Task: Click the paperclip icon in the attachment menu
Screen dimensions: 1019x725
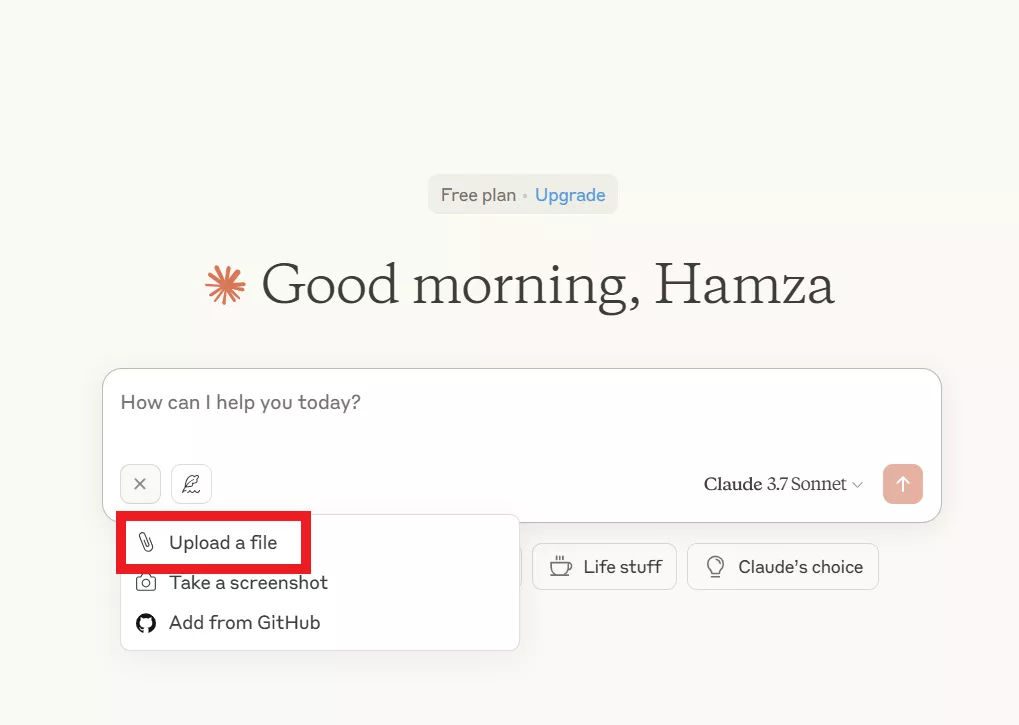Action: pyautogui.click(x=146, y=543)
